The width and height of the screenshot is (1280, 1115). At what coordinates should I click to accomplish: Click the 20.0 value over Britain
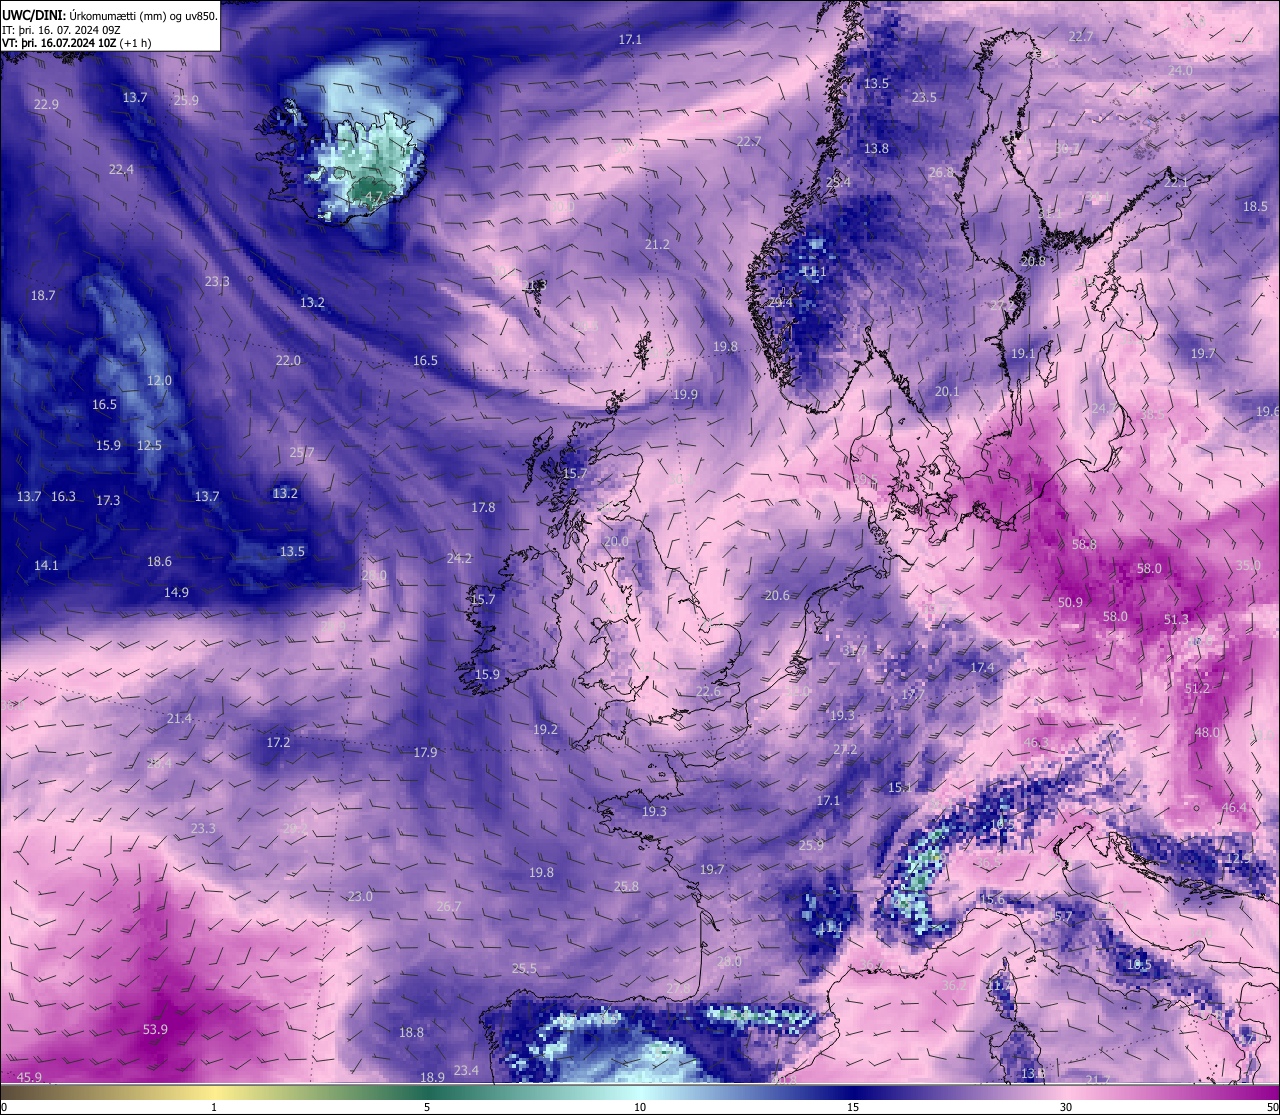(x=616, y=541)
